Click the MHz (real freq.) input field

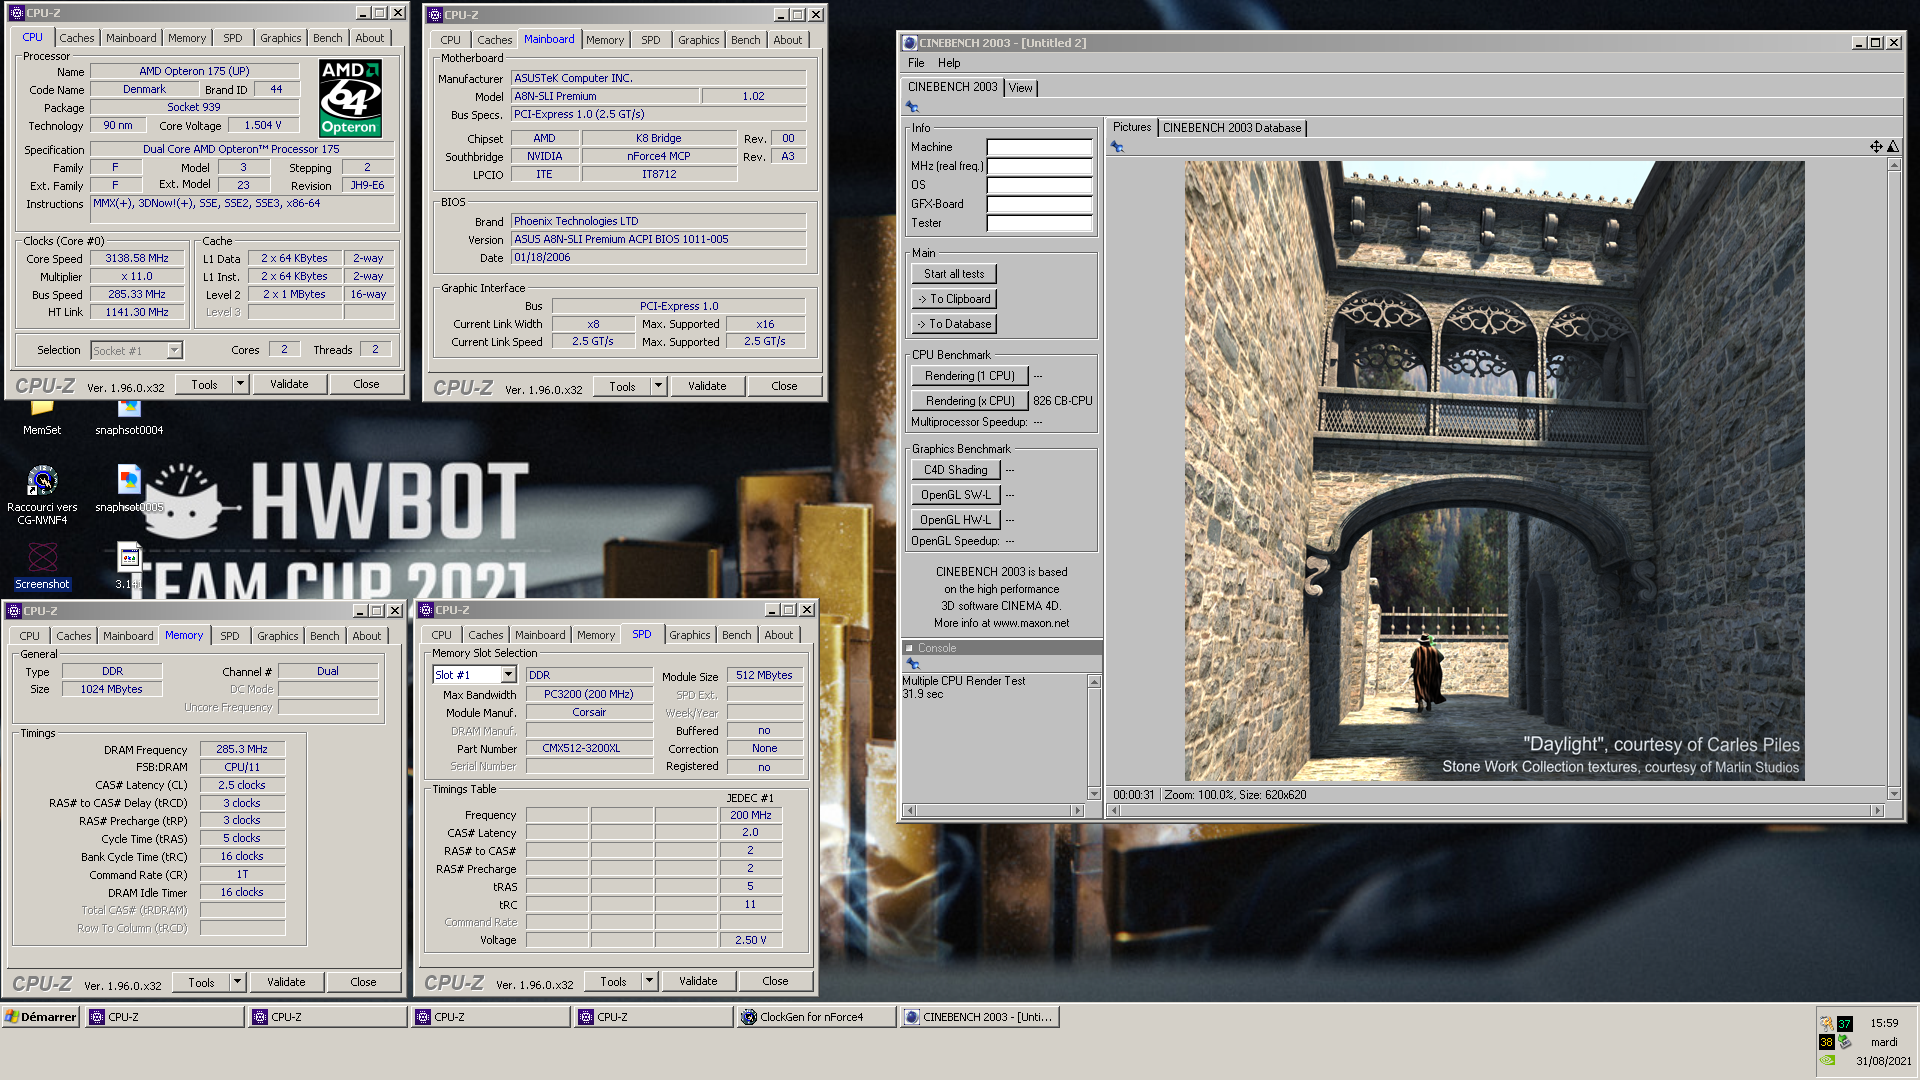(1039, 166)
